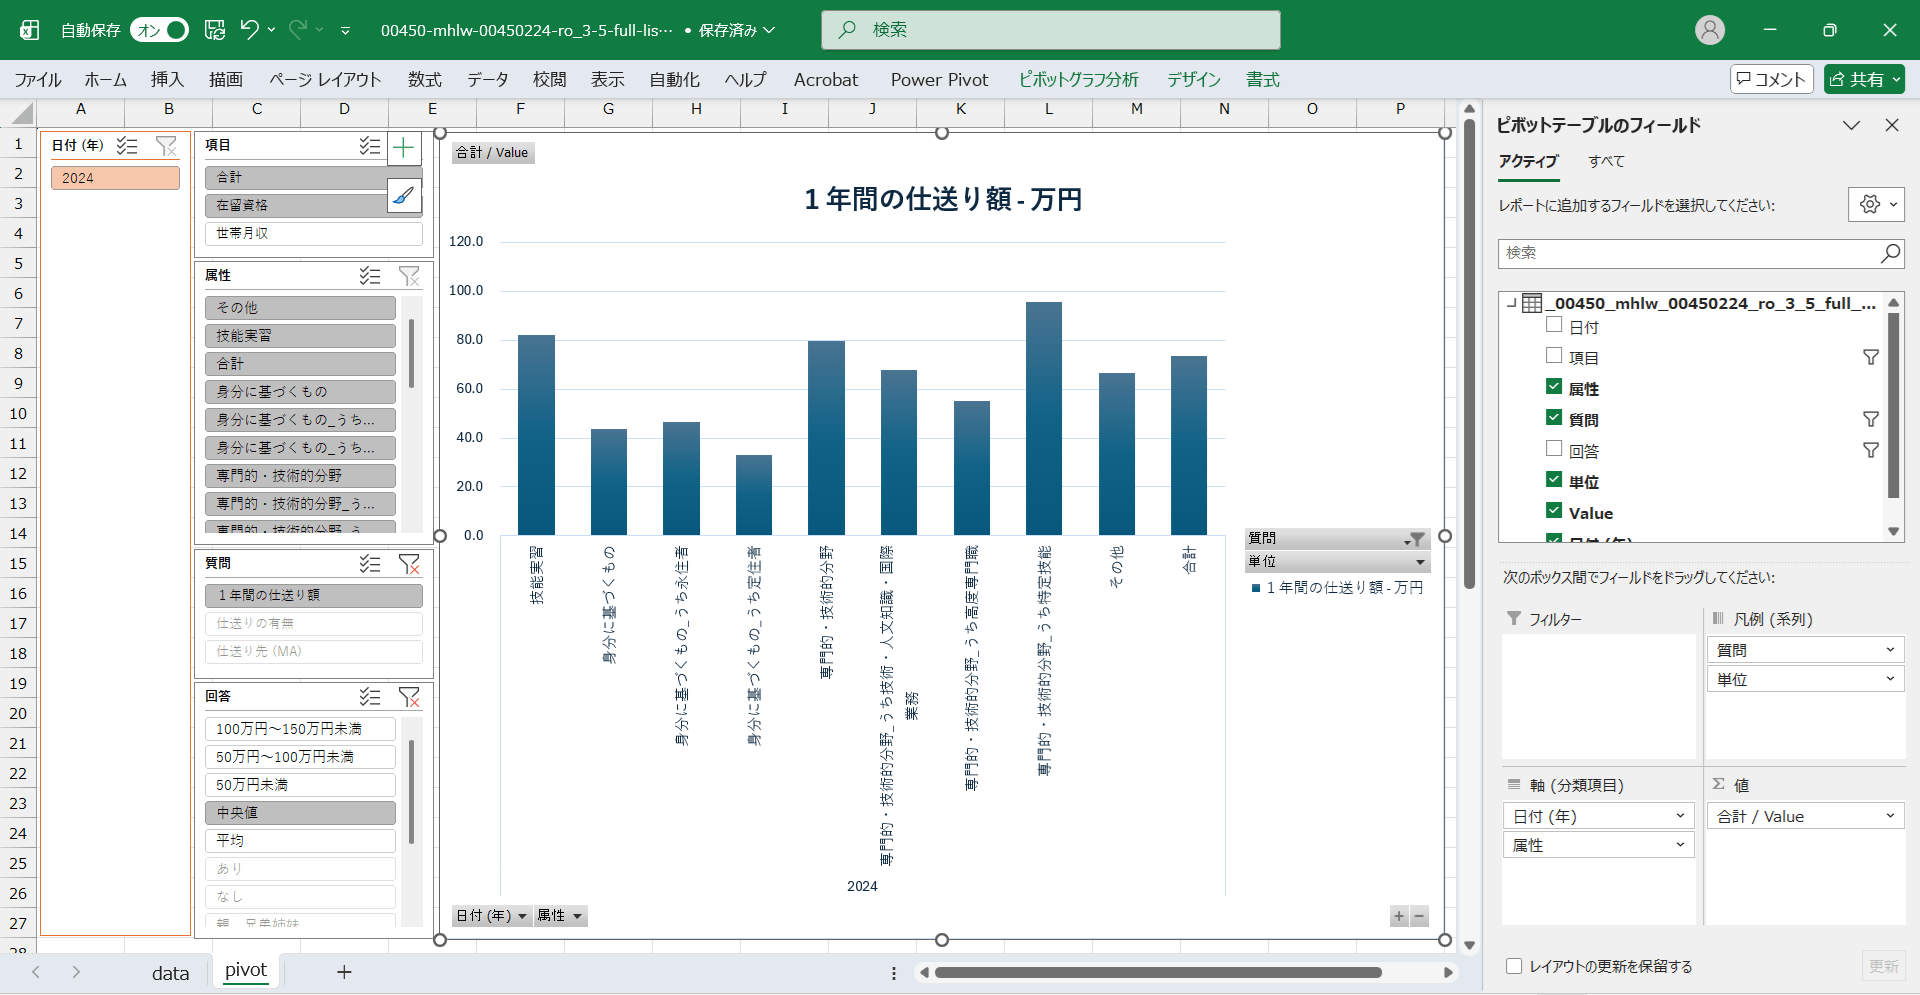This screenshot has height=995, width=1920.
Task: Toggle multi-select on 回答 slicer
Action: pos(370,697)
